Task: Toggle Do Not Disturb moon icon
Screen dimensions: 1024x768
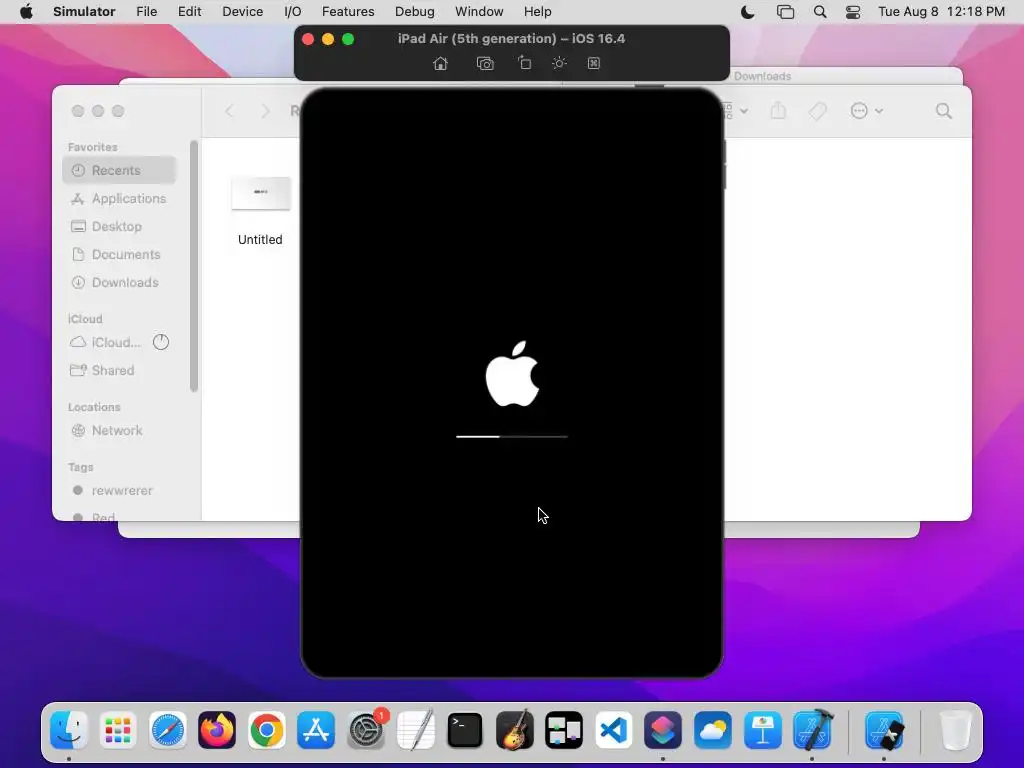Action: (748, 12)
